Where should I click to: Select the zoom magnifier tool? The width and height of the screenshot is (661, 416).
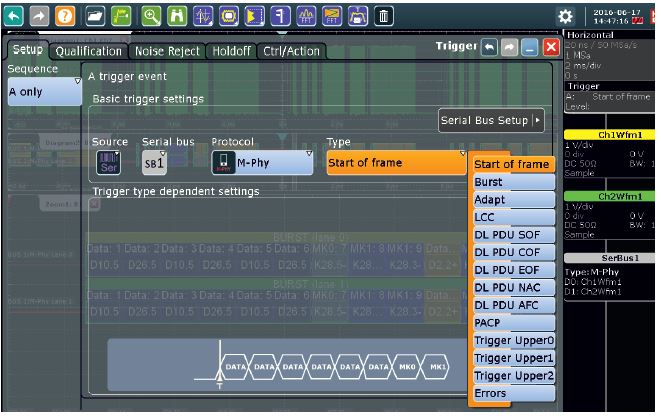(x=152, y=16)
